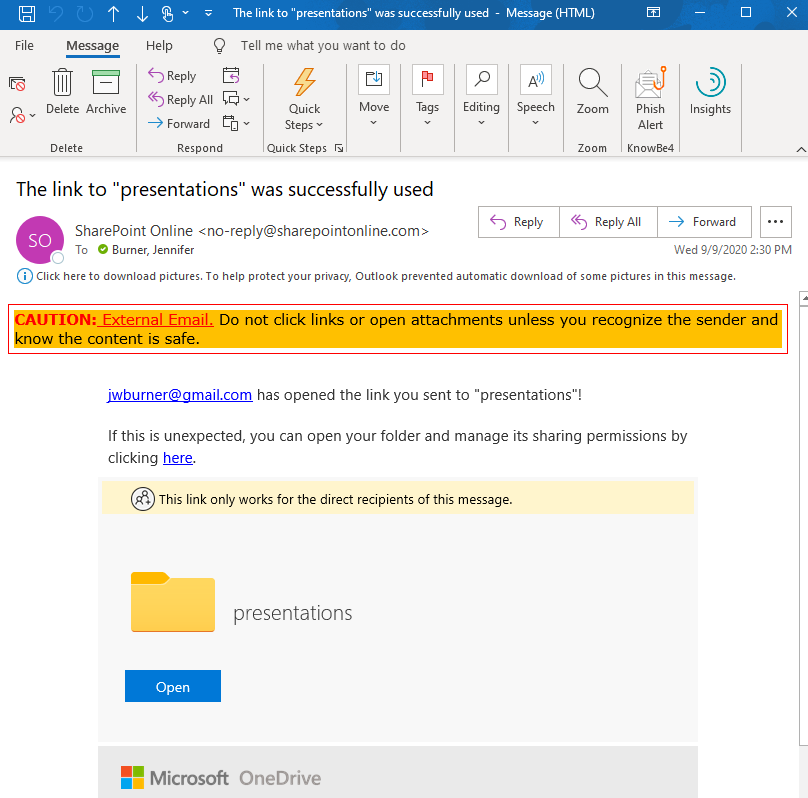Open the Move dropdown
The height and width of the screenshot is (798, 808).
coord(374,96)
